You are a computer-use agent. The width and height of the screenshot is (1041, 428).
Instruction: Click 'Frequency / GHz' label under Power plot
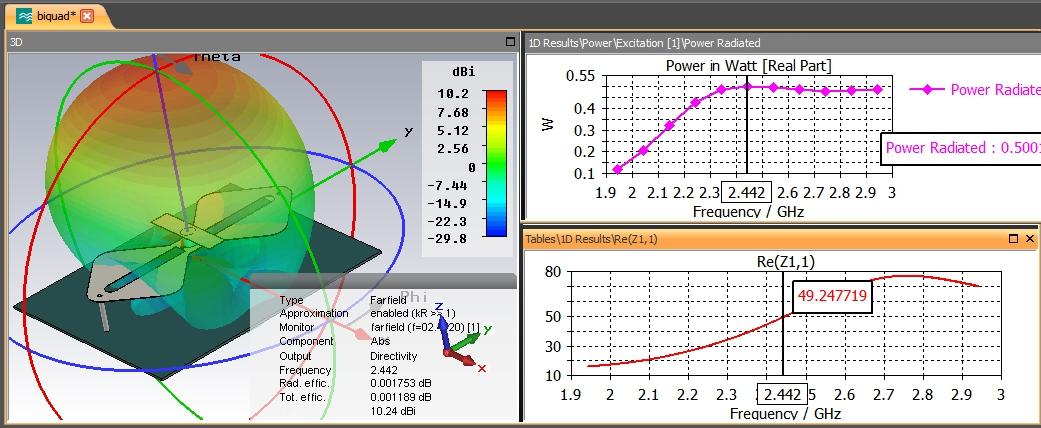click(748, 212)
